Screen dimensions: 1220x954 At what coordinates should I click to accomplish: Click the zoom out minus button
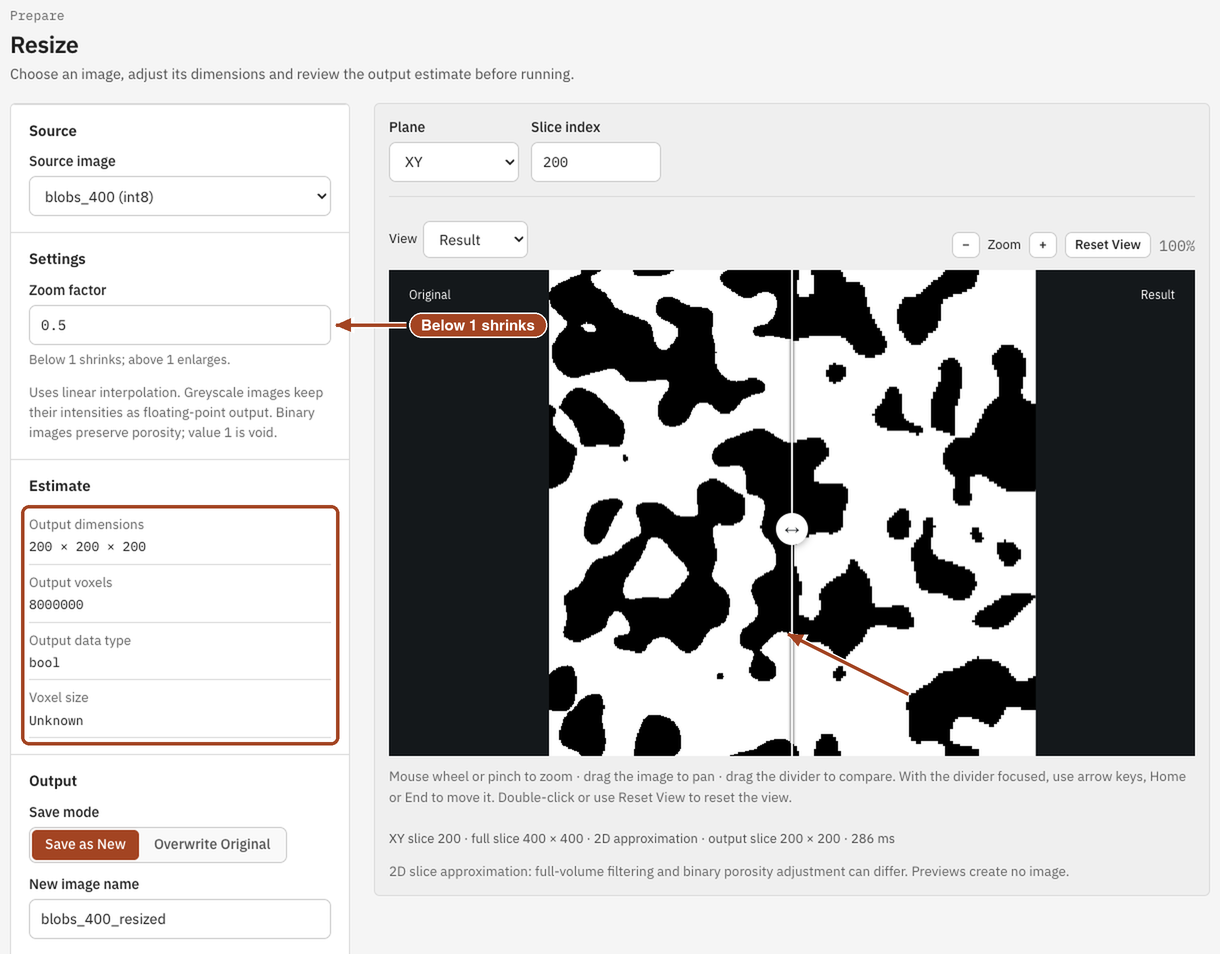point(965,245)
